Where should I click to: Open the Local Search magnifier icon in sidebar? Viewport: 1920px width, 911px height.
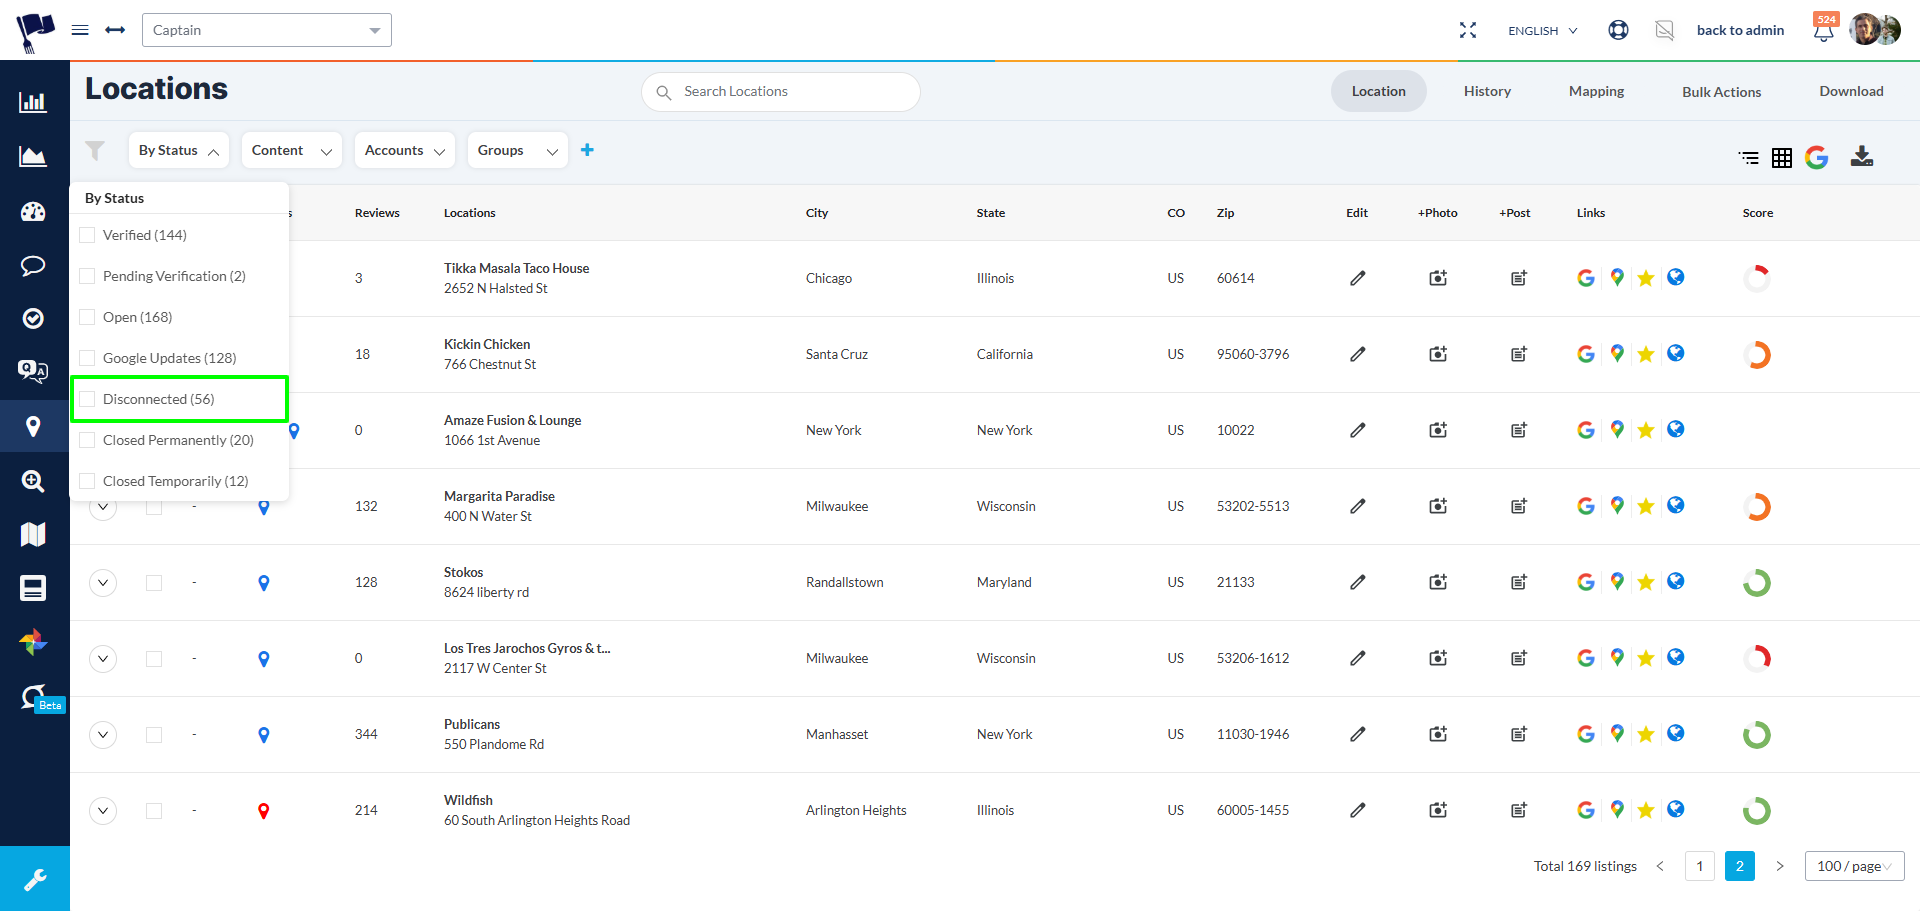point(33,481)
